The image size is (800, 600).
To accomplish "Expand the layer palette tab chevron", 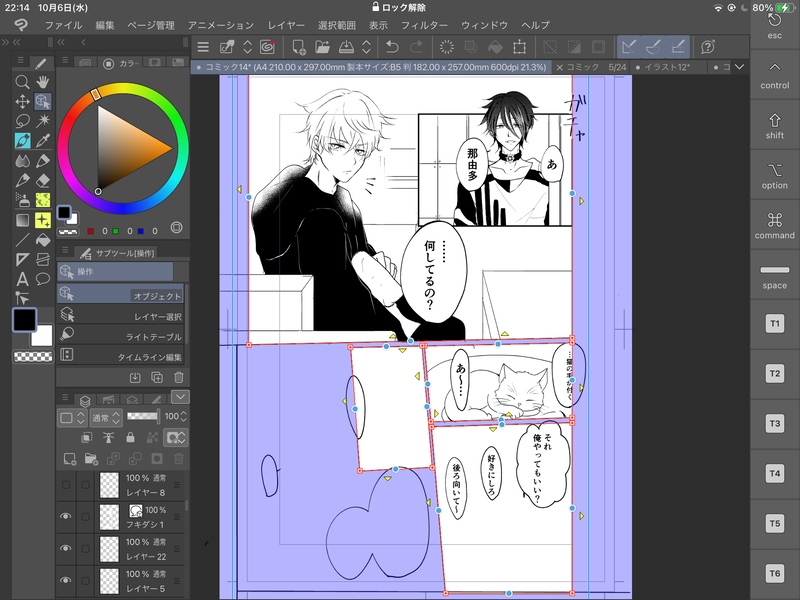I will point(180,396).
